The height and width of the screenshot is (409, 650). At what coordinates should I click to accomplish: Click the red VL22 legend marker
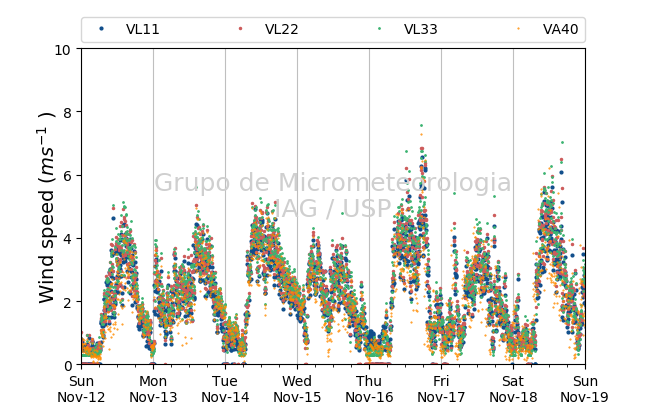[240, 29]
